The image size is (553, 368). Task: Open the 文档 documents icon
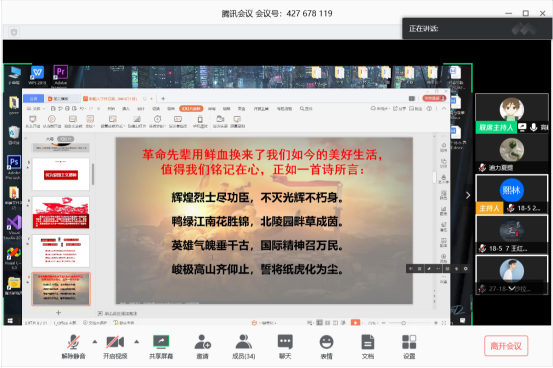[367, 346]
